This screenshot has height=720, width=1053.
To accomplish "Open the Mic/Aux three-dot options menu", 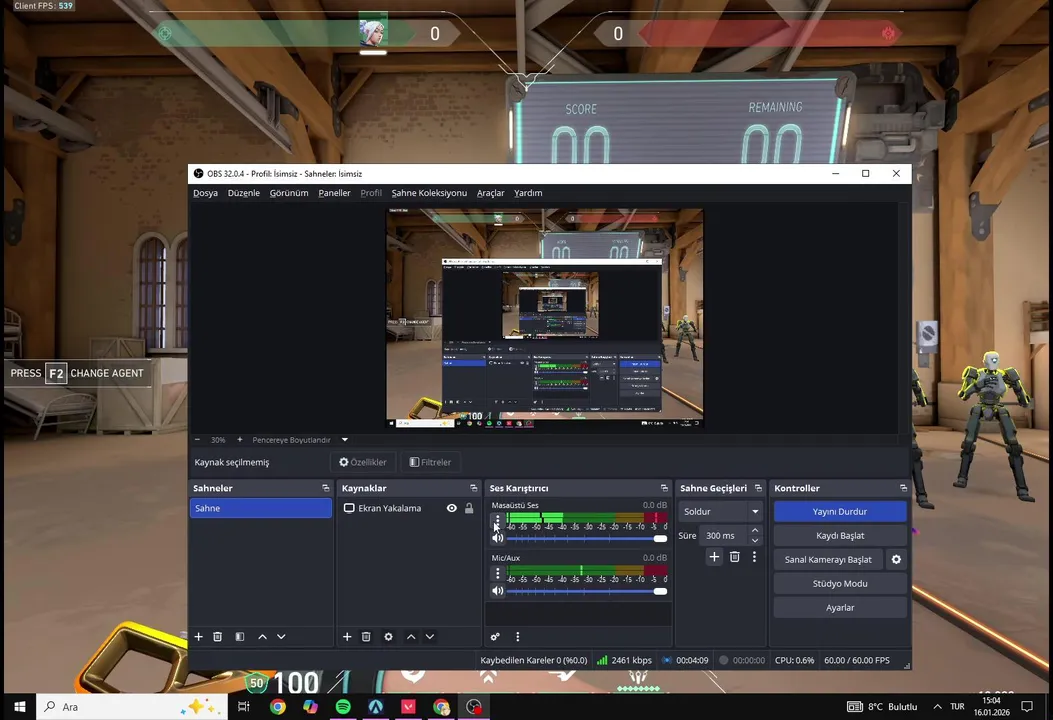I will (497, 573).
